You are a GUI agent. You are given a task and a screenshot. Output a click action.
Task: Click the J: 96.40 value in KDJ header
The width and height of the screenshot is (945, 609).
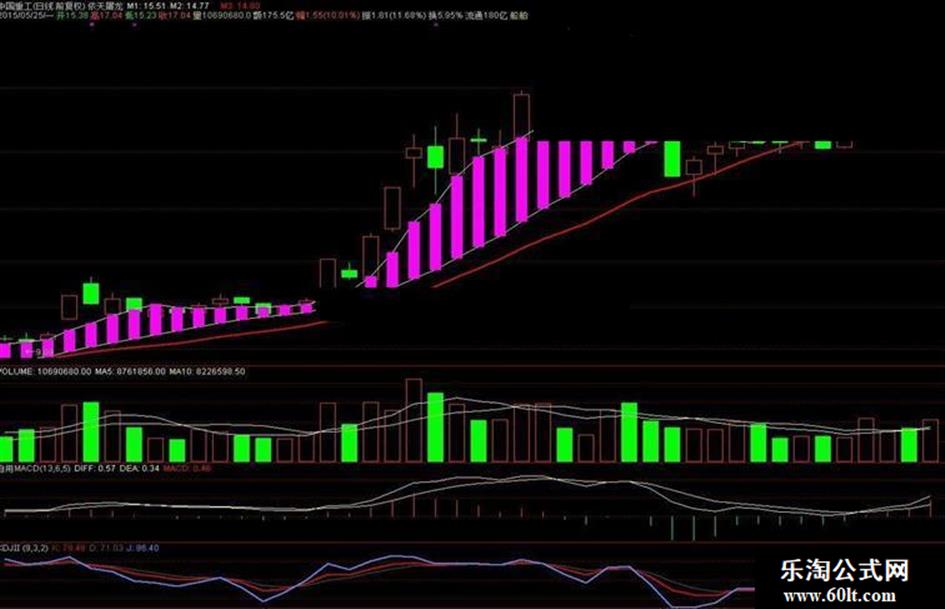coord(143,548)
